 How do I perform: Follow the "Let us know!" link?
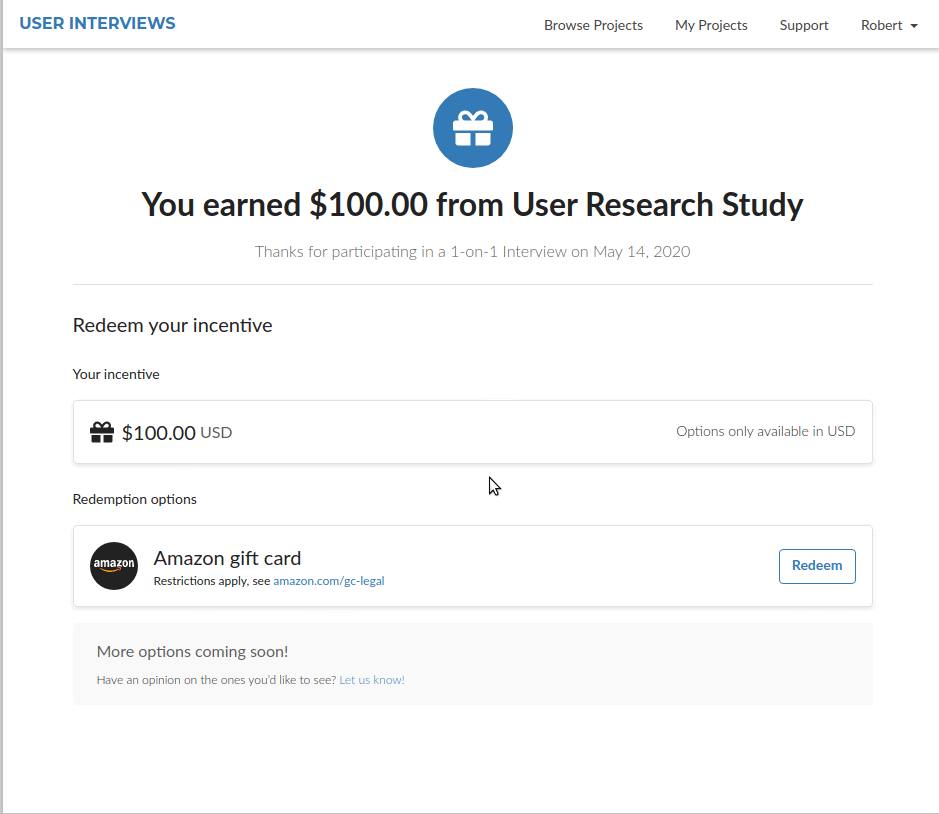coord(372,680)
